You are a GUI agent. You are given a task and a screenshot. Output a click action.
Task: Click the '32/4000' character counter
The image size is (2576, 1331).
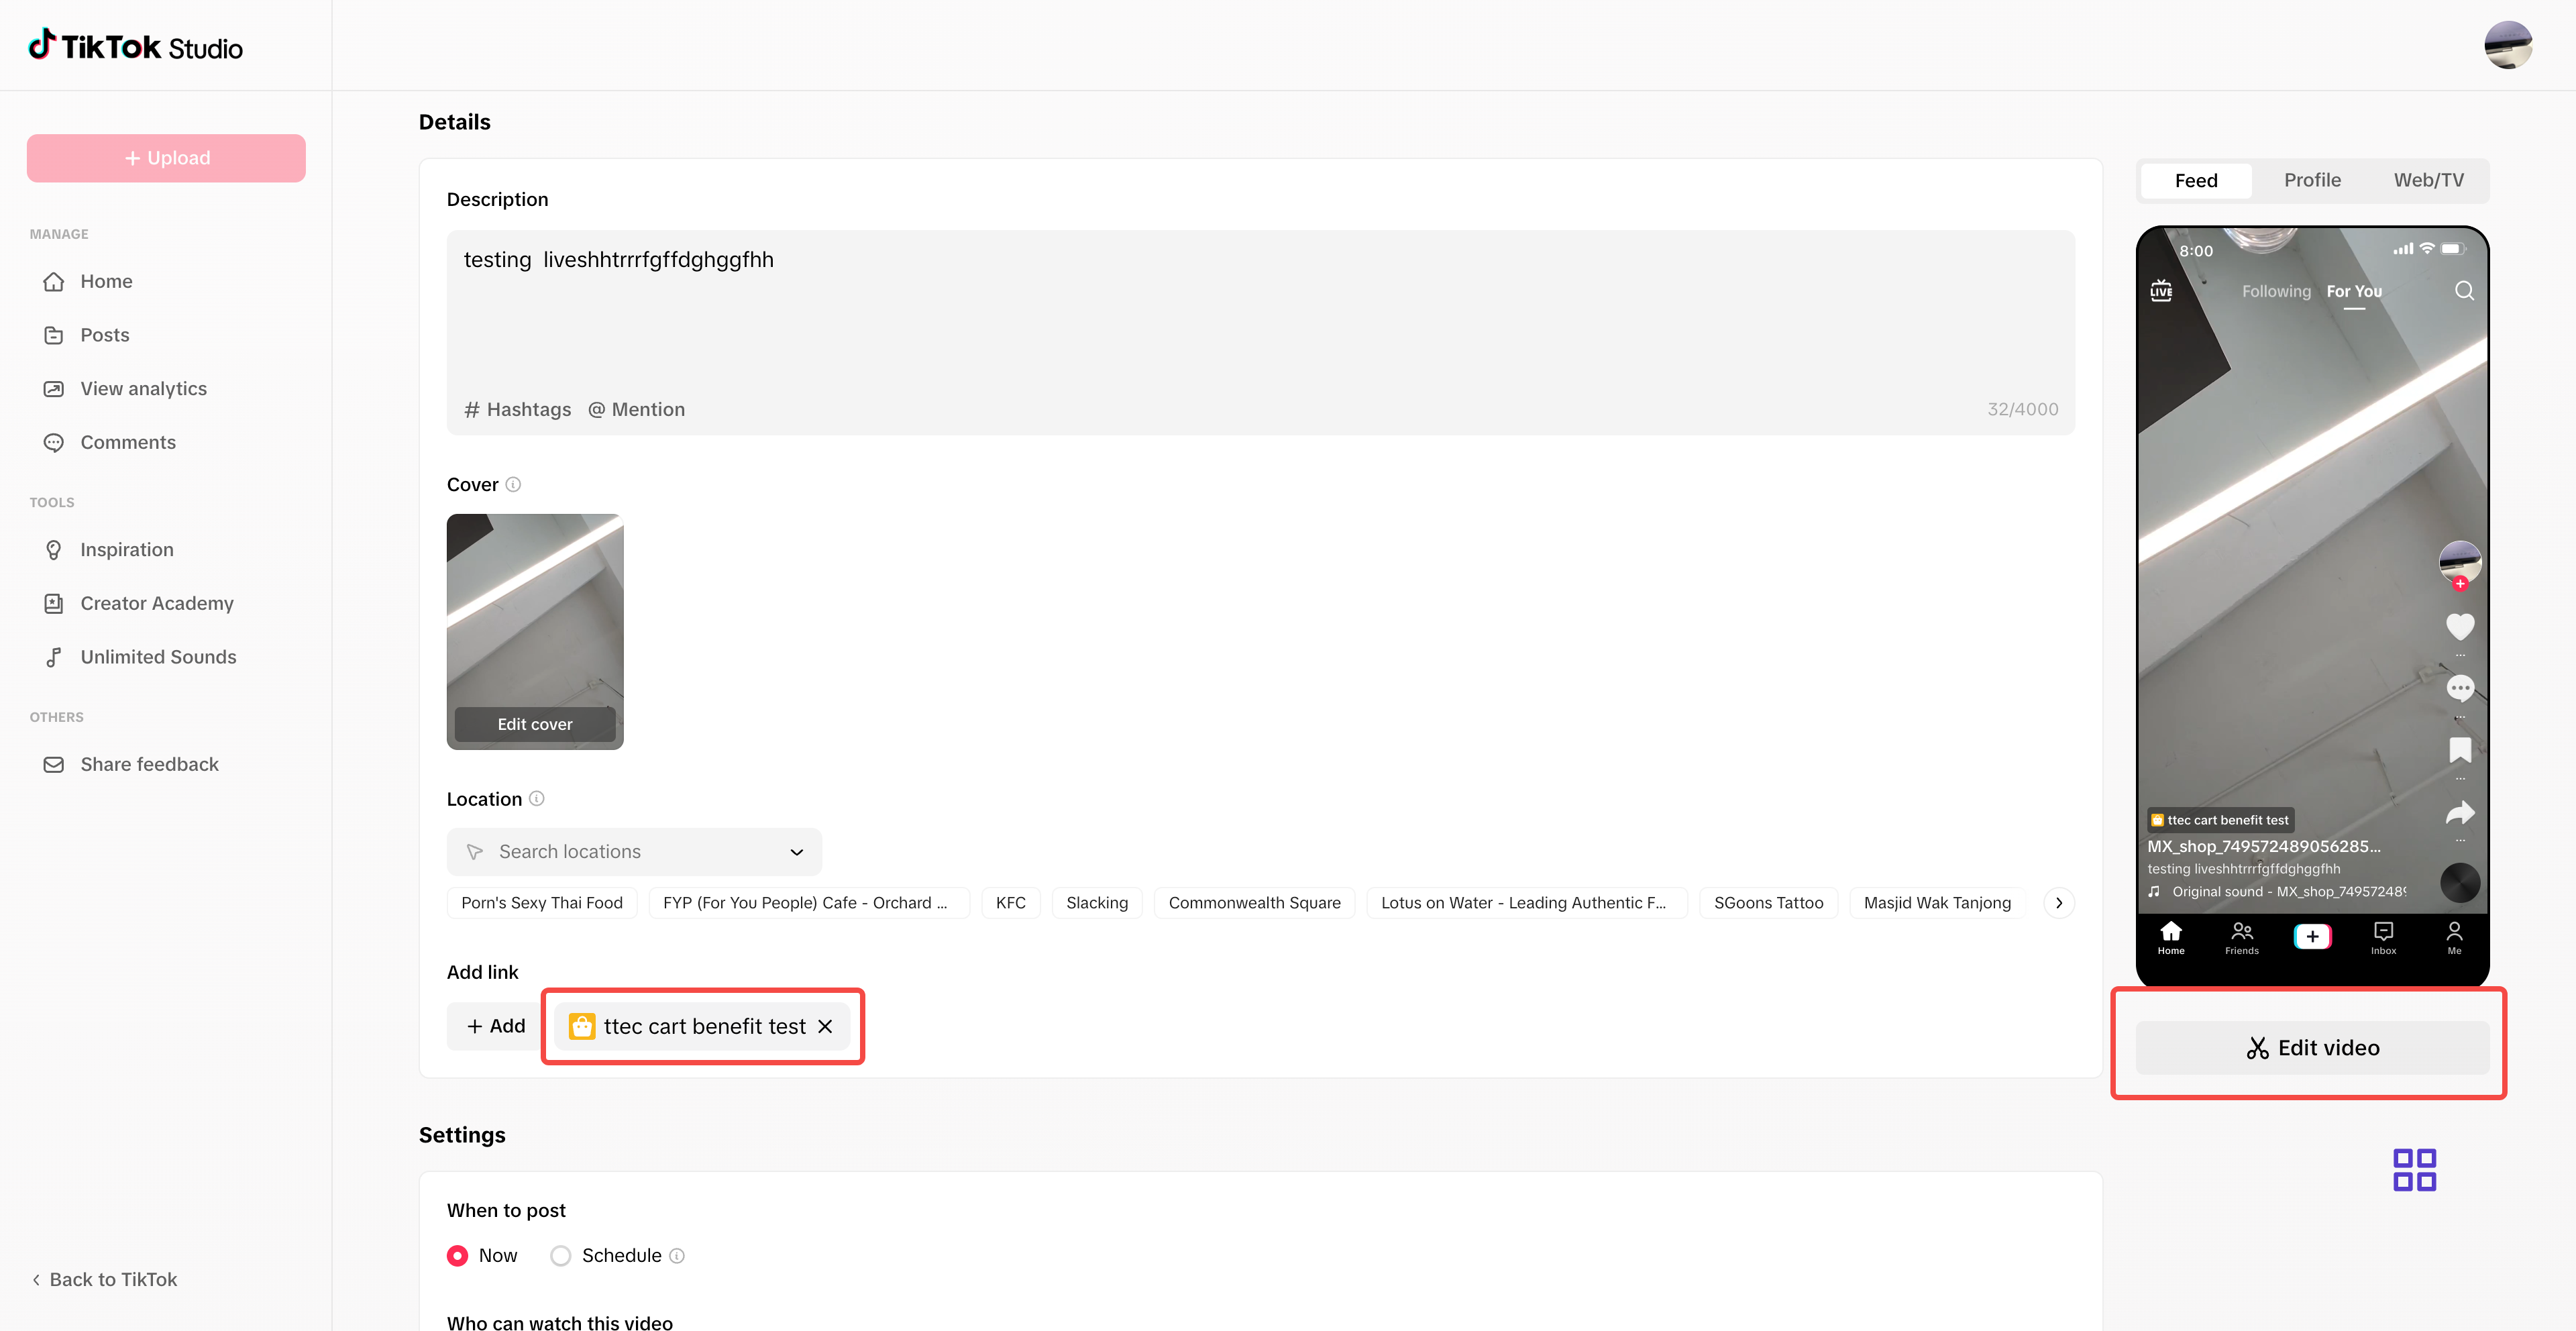(x=2022, y=409)
